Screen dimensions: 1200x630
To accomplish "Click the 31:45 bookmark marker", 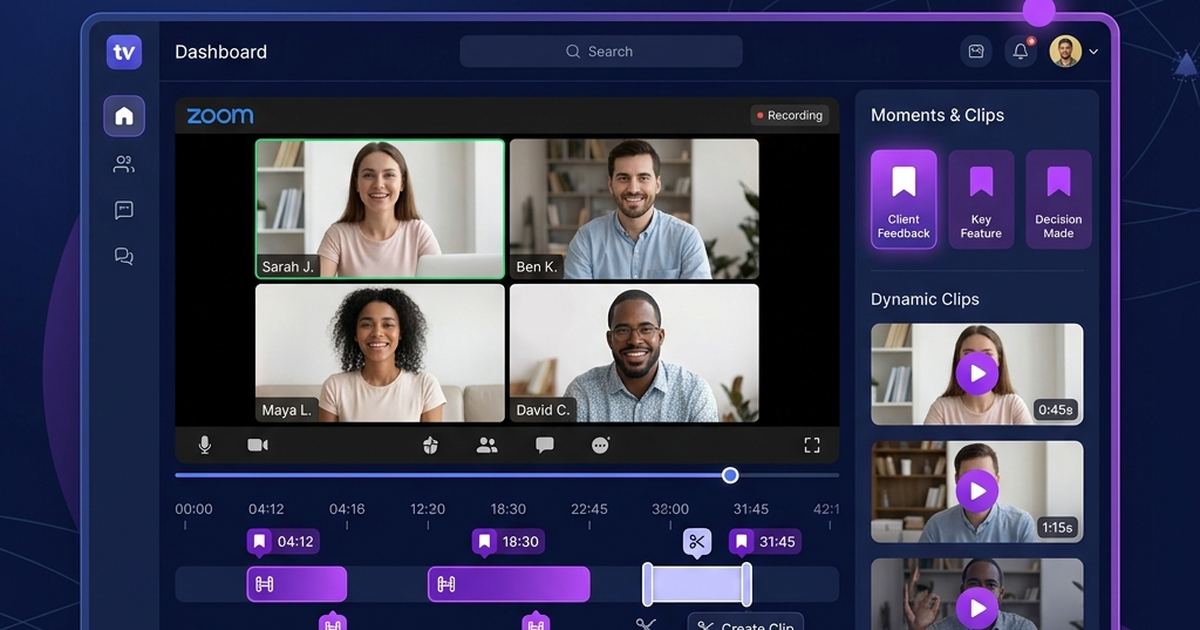I will click(x=765, y=542).
